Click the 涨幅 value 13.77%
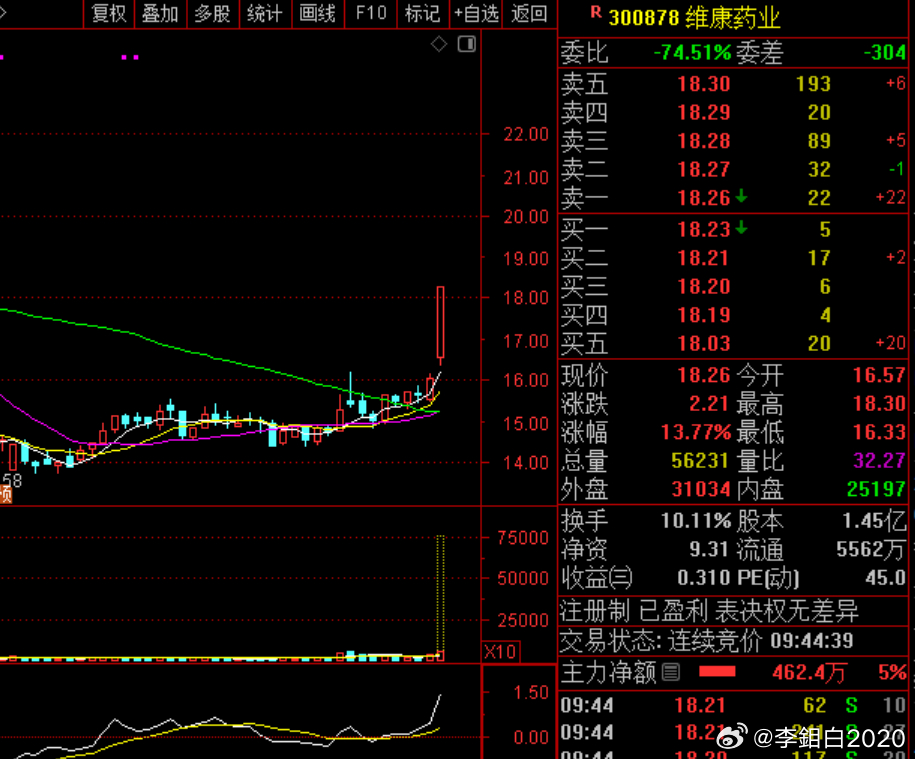This screenshot has height=759, width=915. click(696, 433)
